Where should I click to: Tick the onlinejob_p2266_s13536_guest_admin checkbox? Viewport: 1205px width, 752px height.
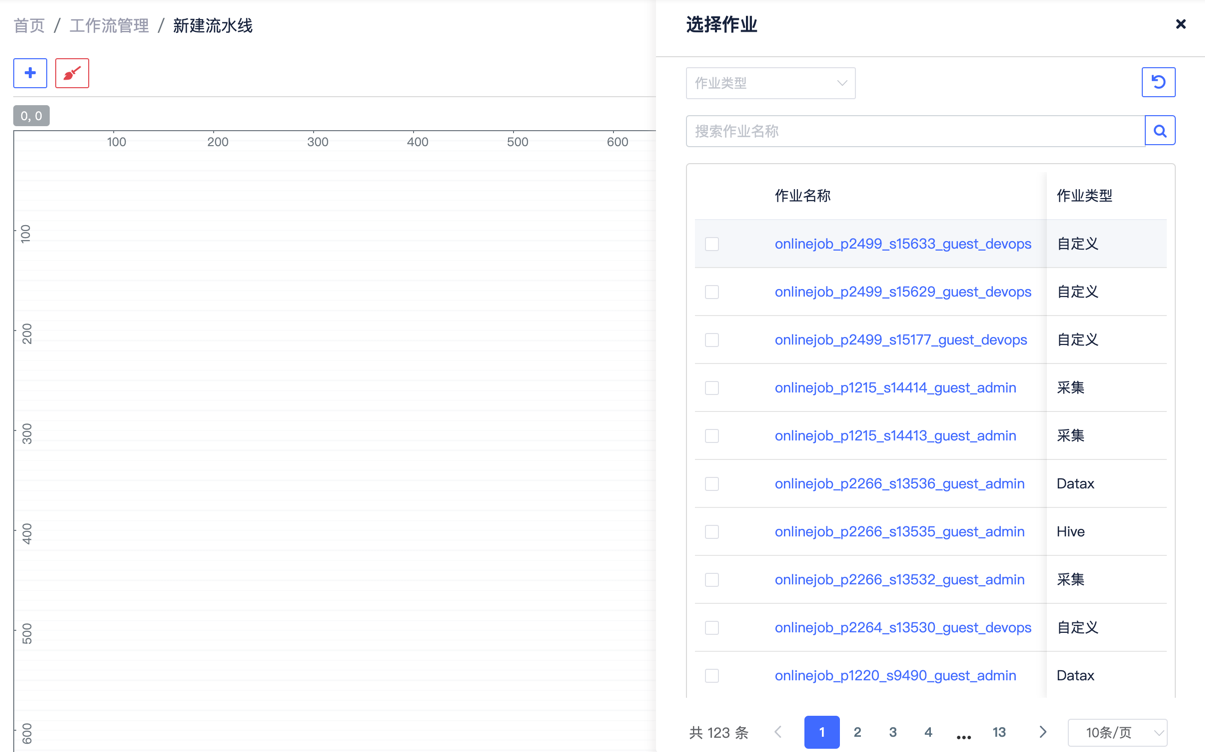[712, 484]
